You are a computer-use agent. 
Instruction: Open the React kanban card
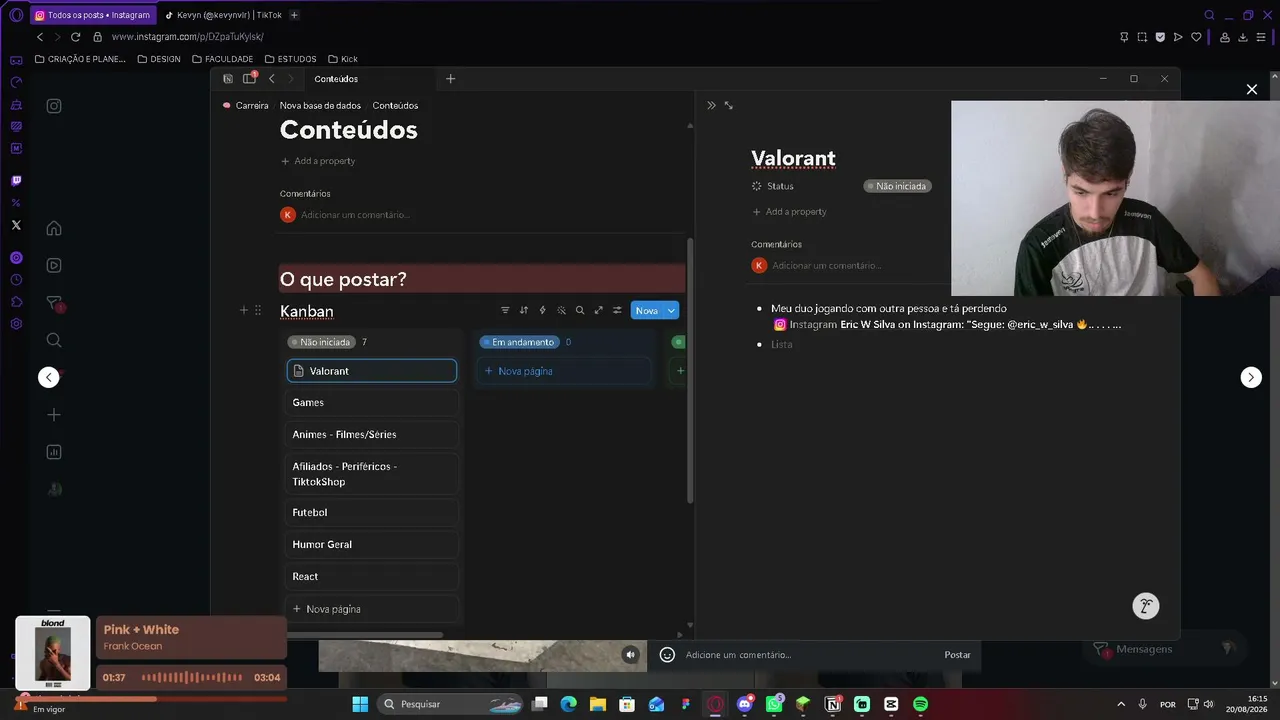pyautogui.click(x=372, y=576)
